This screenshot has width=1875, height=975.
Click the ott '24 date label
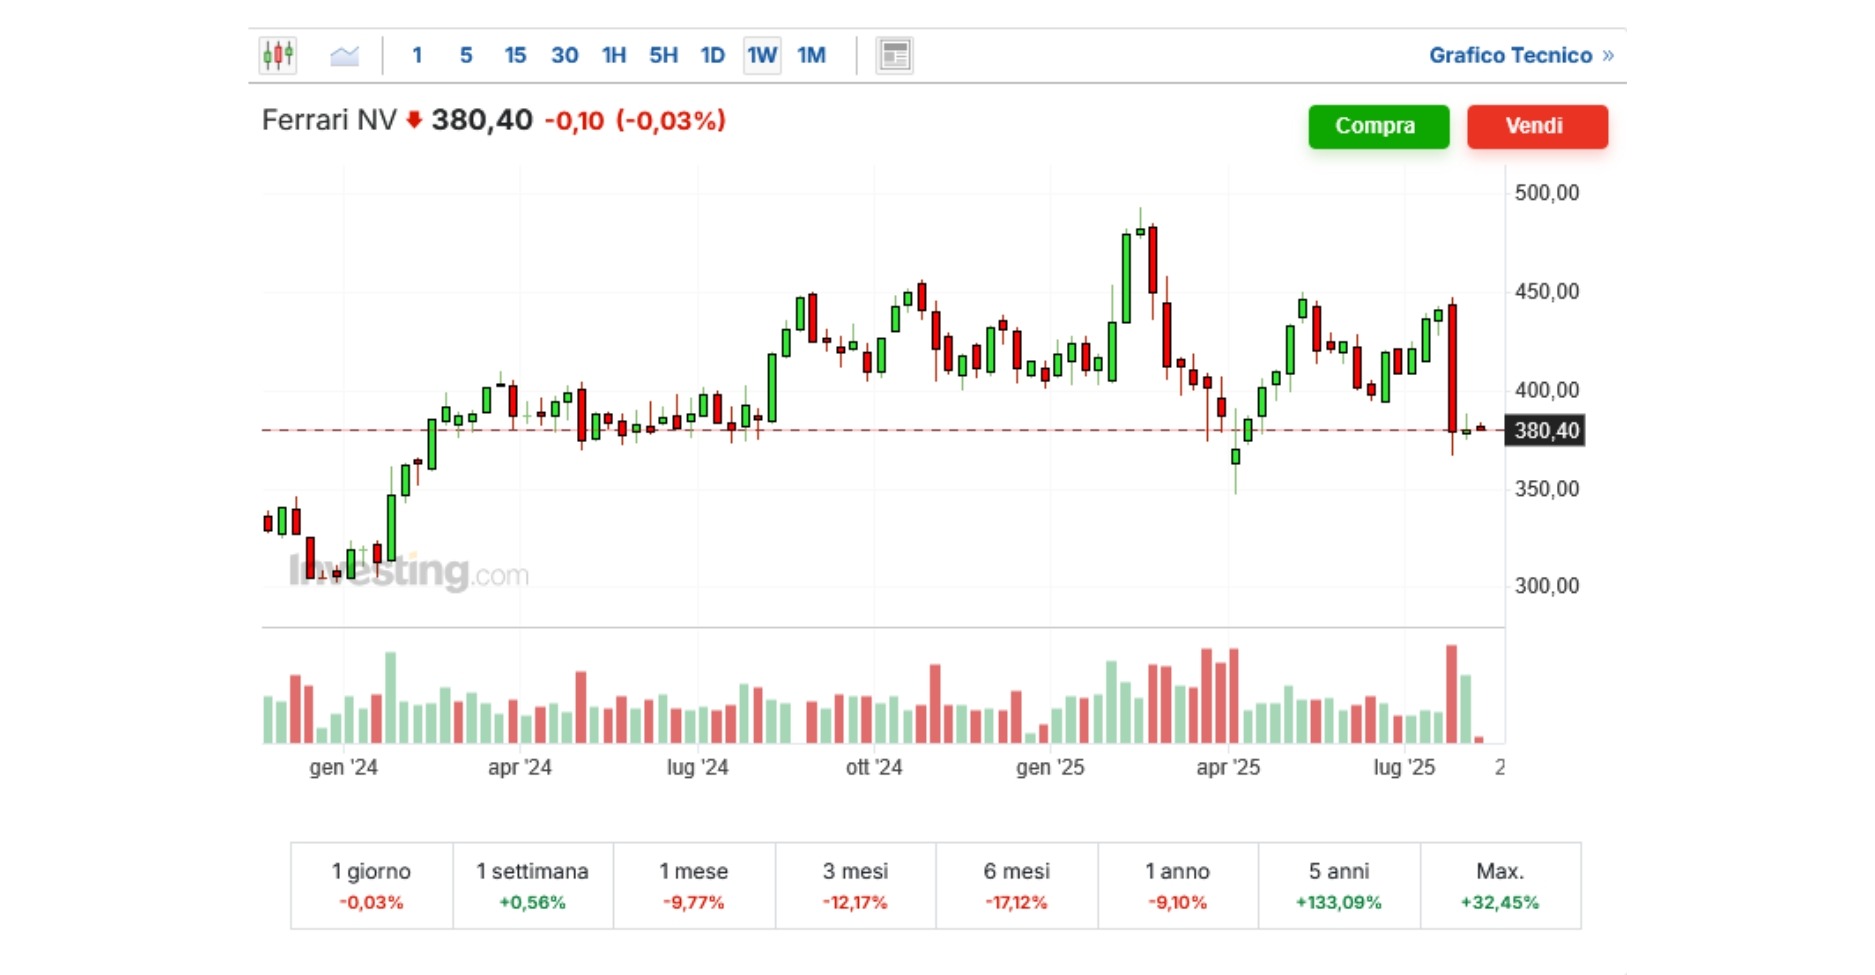[x=874, y=767]
